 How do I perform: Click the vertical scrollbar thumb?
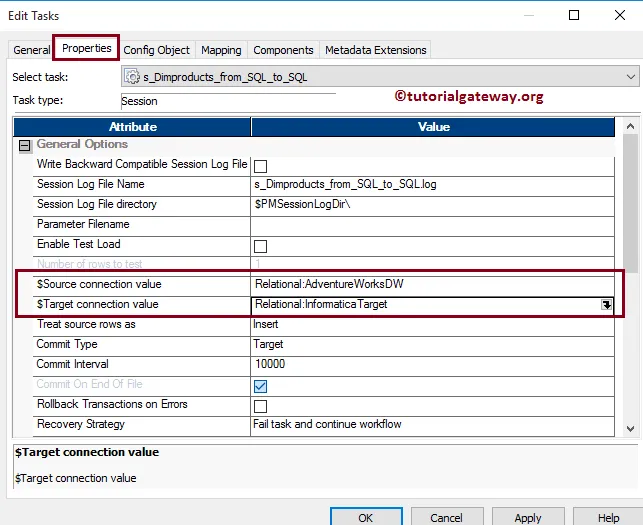[x=630, y=203]
